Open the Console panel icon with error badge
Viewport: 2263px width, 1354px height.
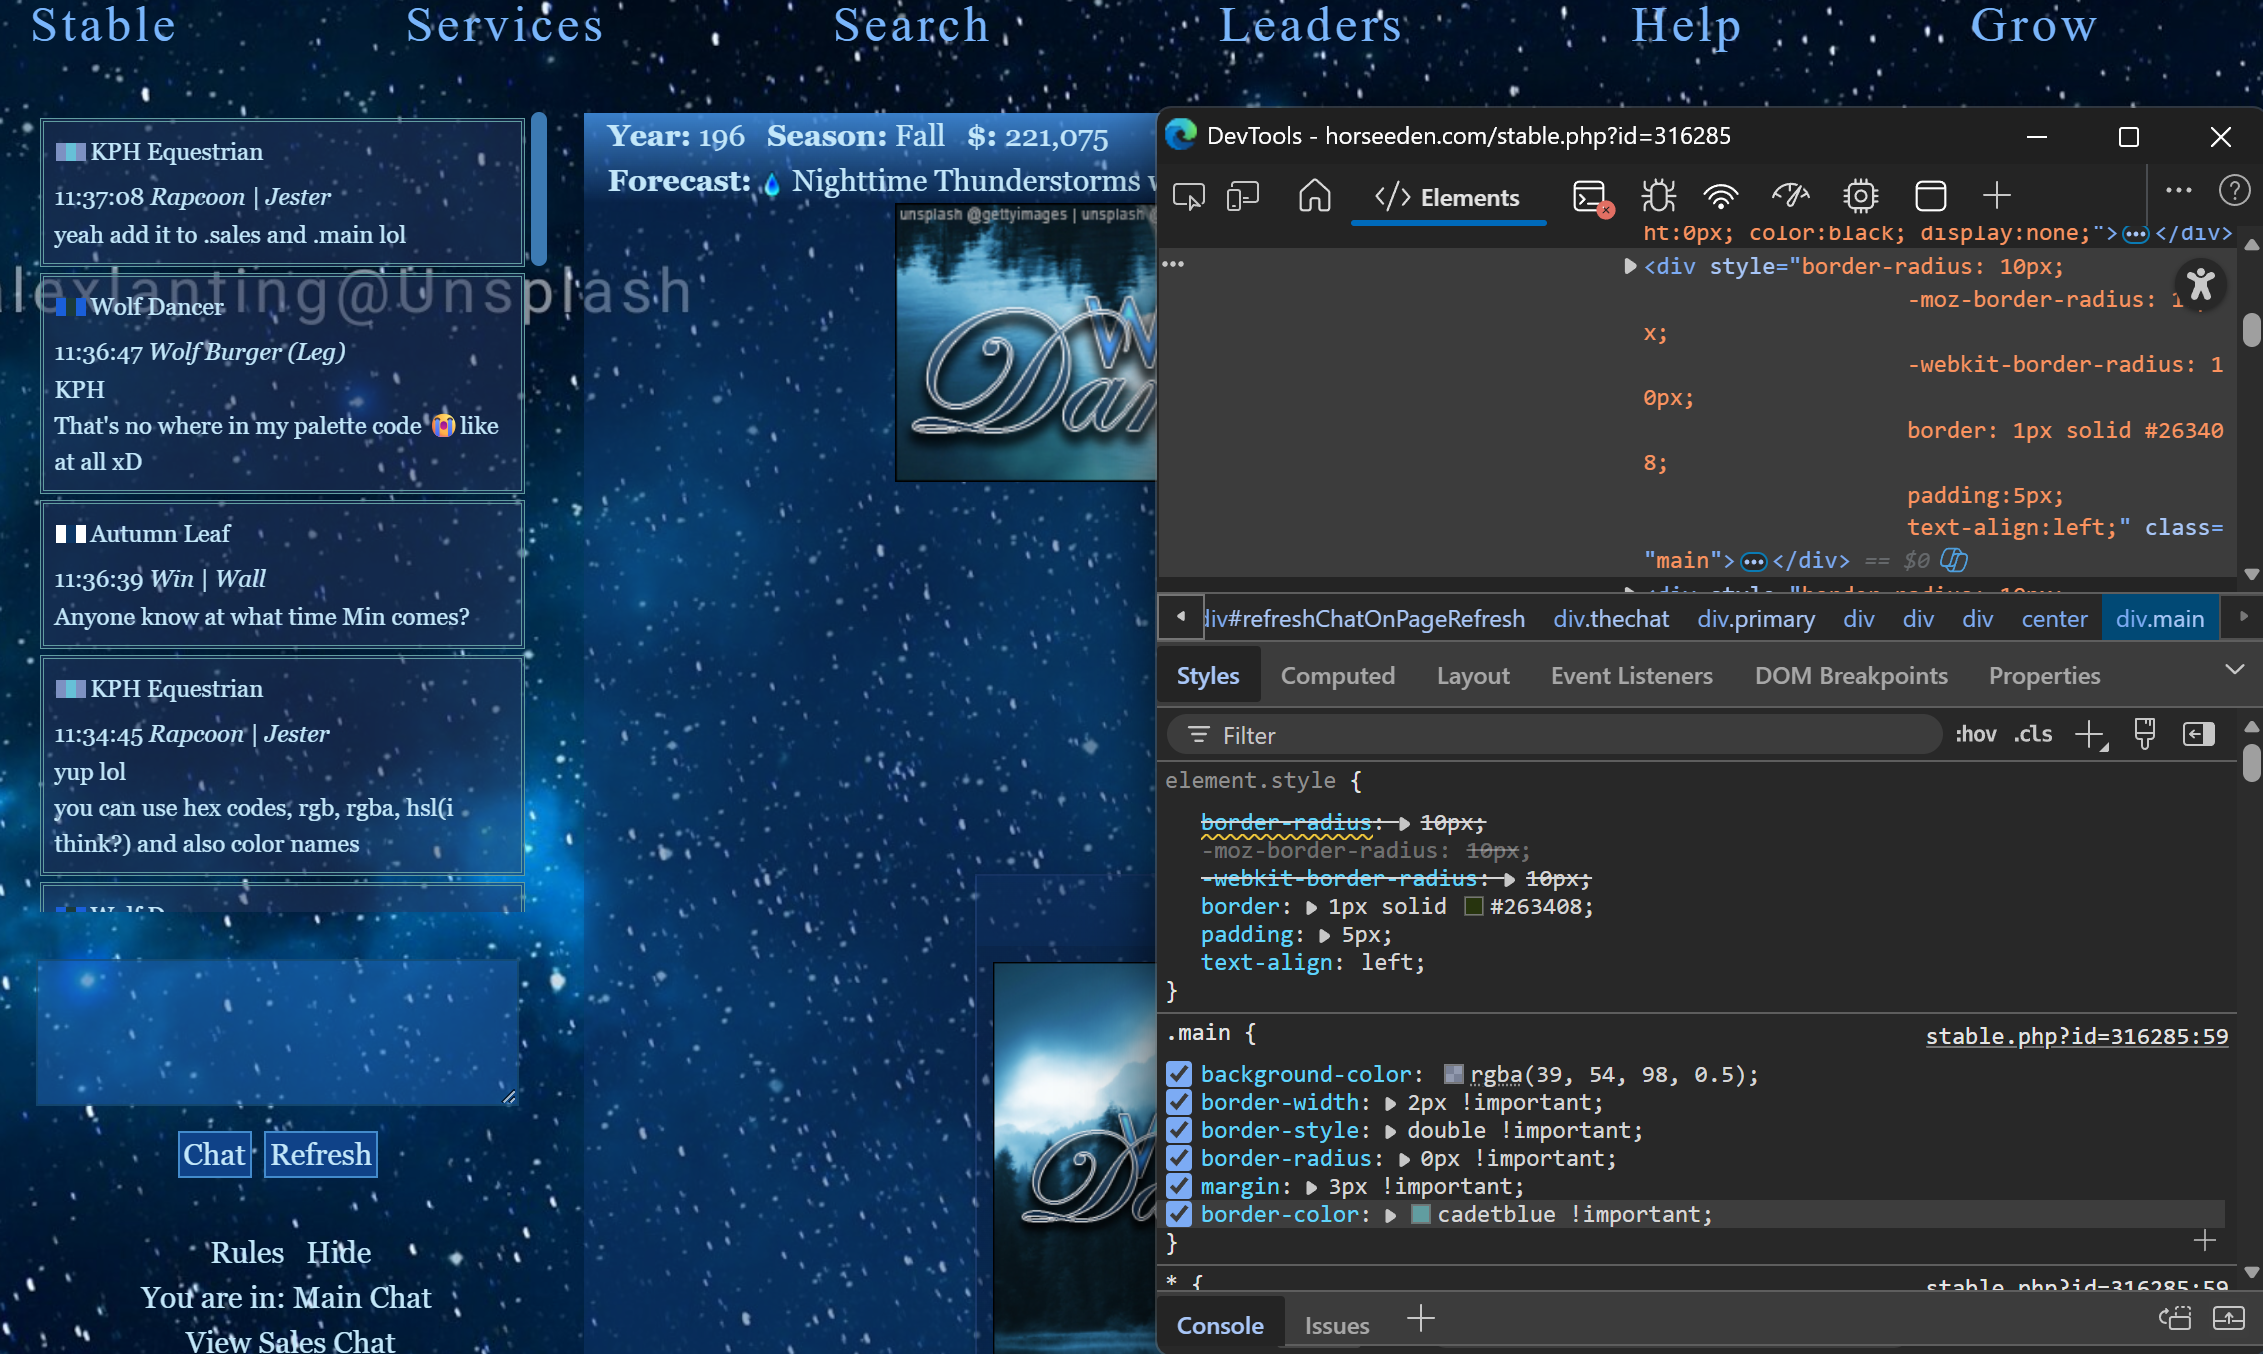(1590, 197)
